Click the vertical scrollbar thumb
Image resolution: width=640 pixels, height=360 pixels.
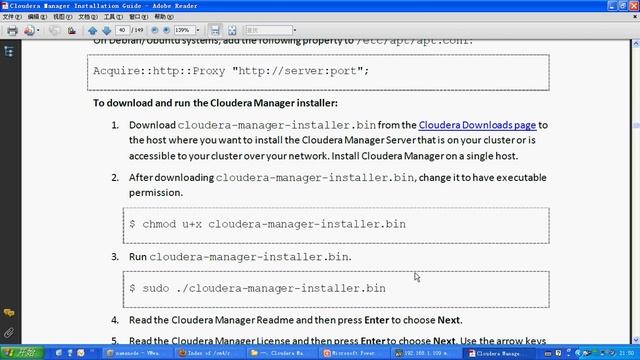[636, 125]
